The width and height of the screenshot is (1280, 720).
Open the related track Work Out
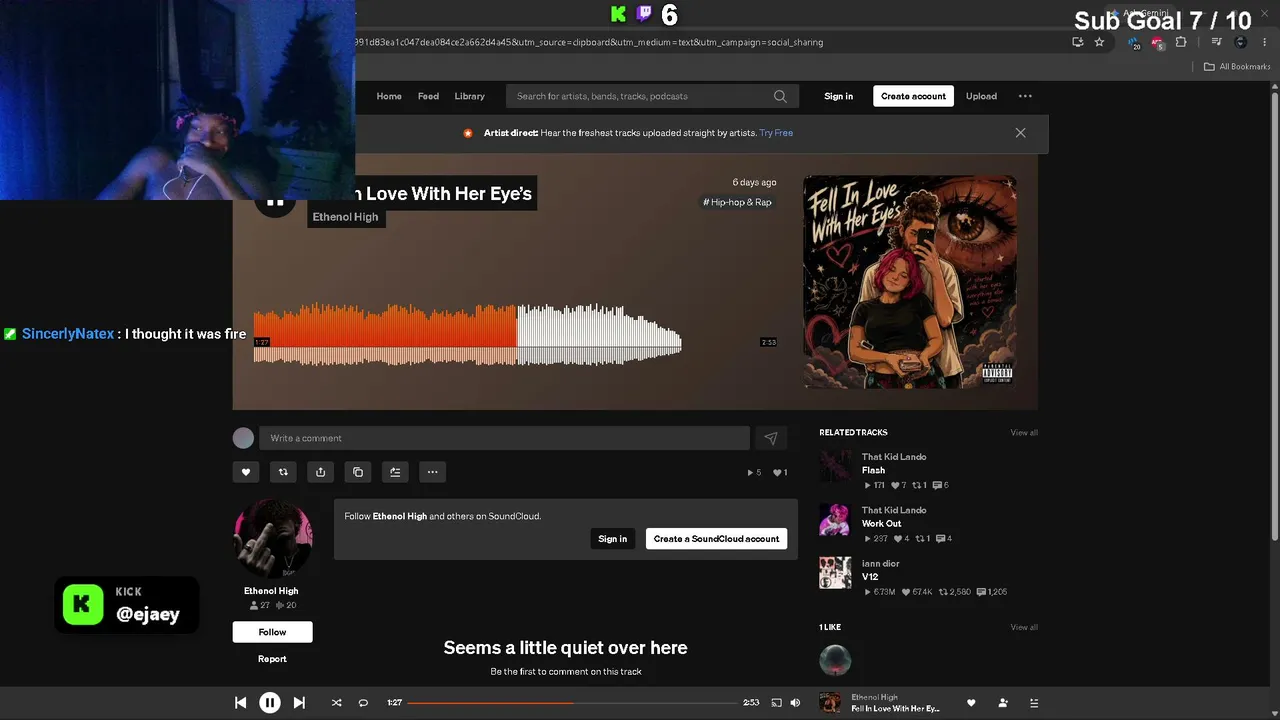(x=881, y=523)
